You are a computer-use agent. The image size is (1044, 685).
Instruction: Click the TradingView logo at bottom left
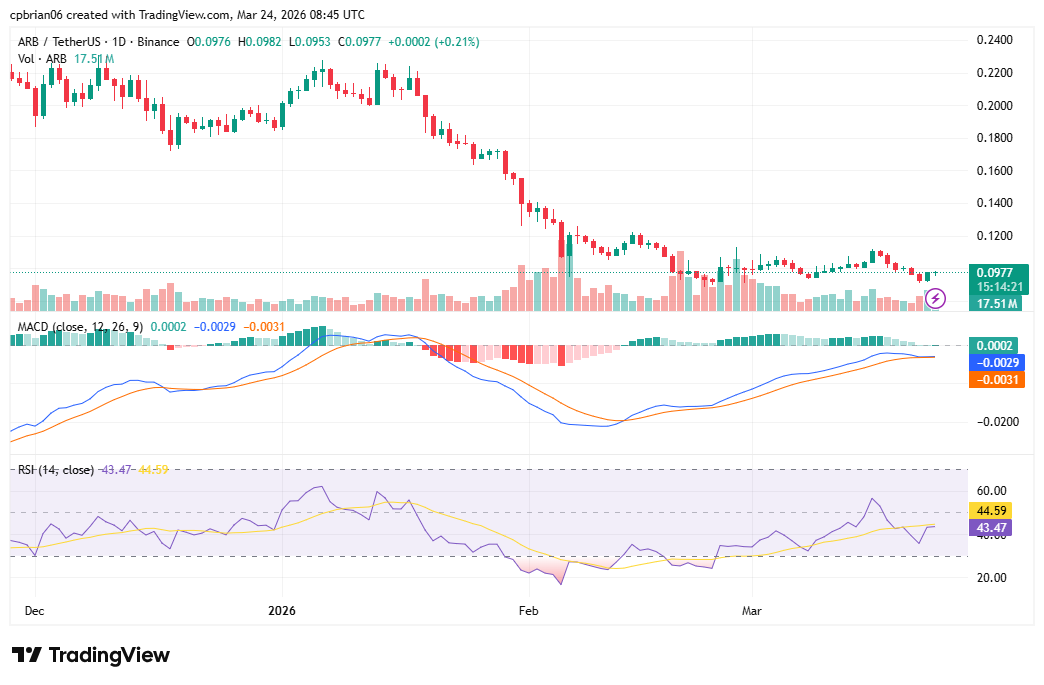pos(90,655)
